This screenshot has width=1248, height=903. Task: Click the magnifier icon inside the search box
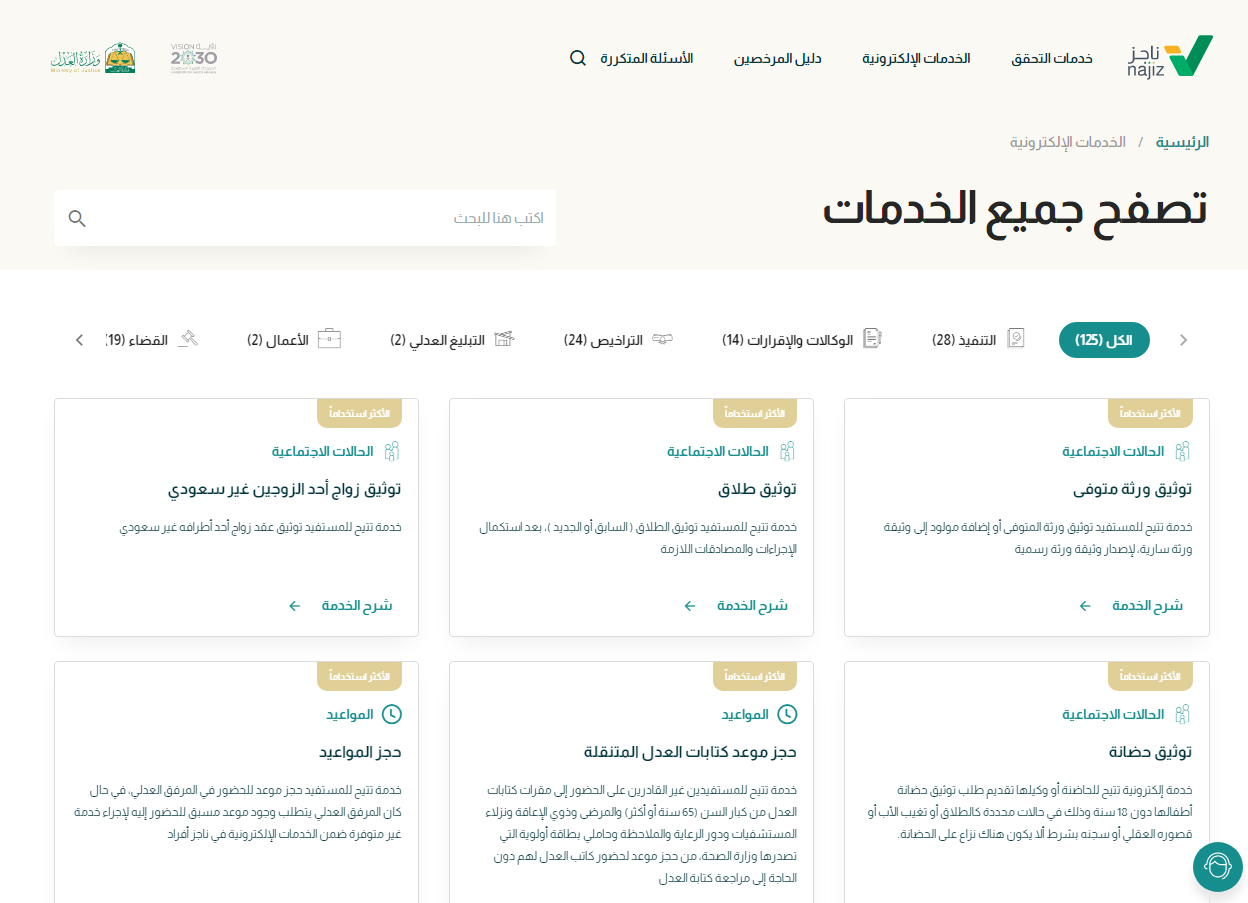click(77, 218)
